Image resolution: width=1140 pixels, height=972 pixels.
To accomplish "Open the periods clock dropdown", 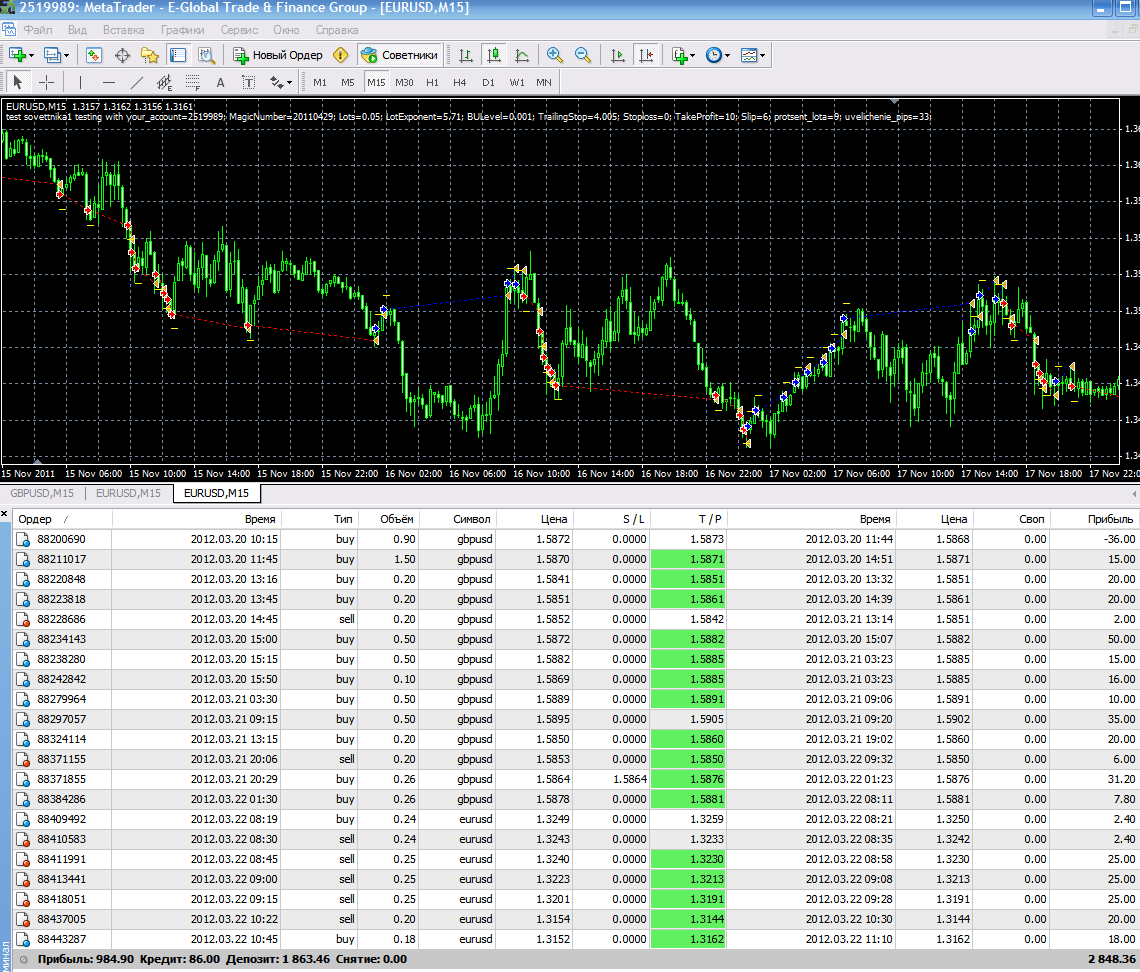I will (x=718, y=55).
